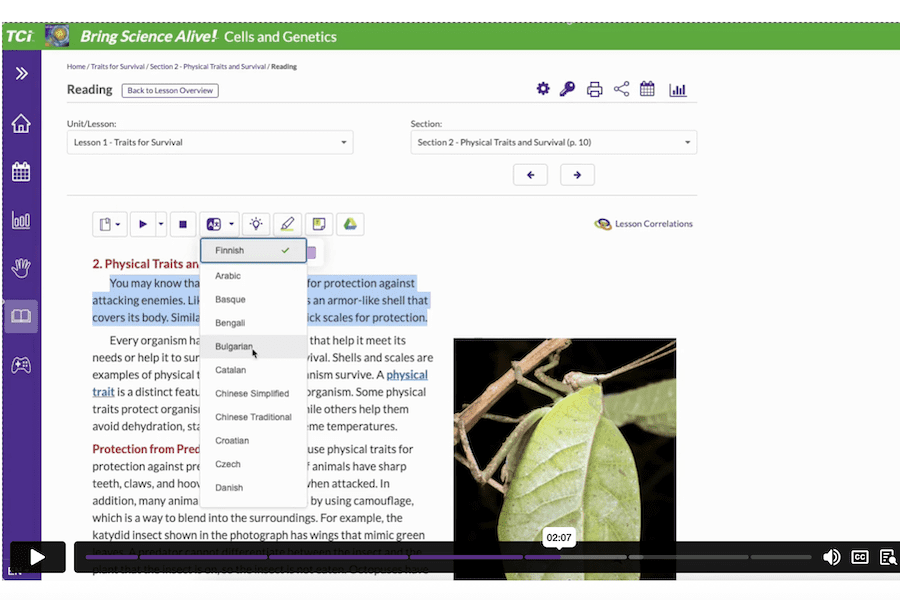Open the Unit/Lesson dropdown
The image size is (900, 600).
pos(210,142)
